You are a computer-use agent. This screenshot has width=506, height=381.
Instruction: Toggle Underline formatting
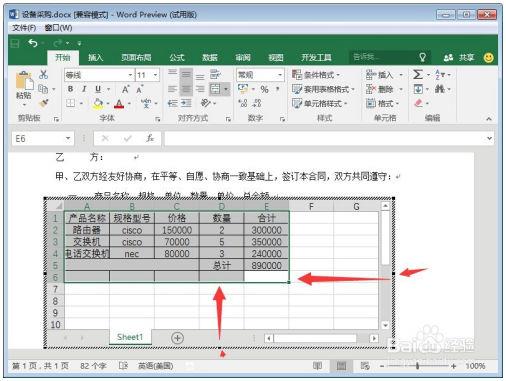(98, 89)
